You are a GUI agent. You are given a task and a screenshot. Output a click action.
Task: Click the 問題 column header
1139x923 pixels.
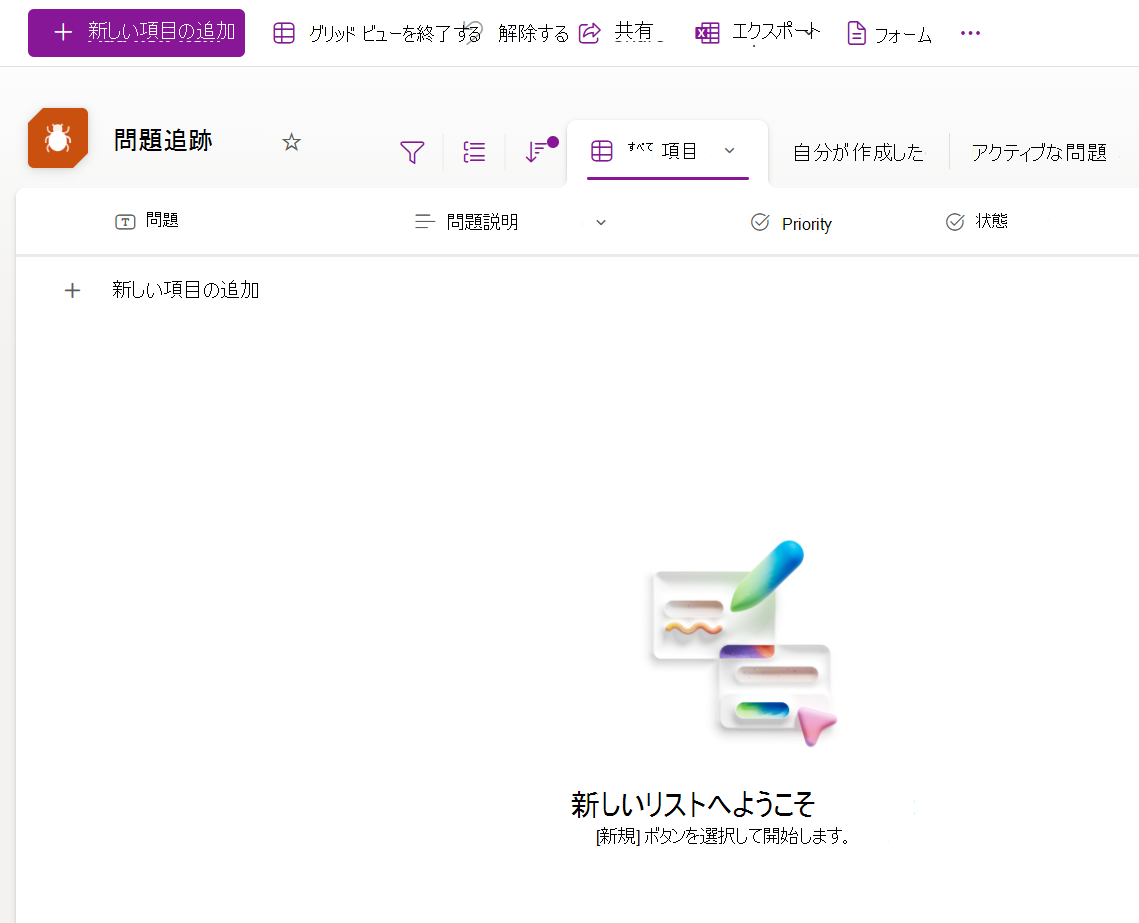click(162, 220)
